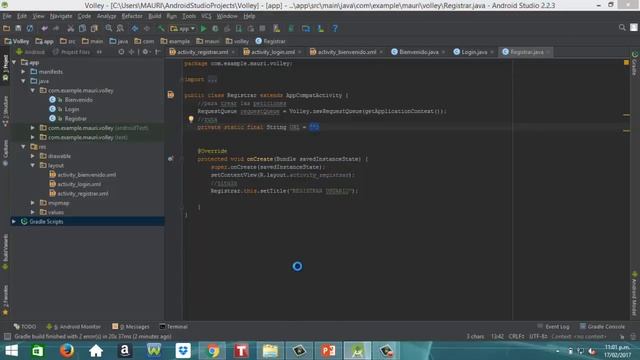This screenshot has height=360, width=640.
Task: Open the Navigate menu
Action: (x=61, y=16)
